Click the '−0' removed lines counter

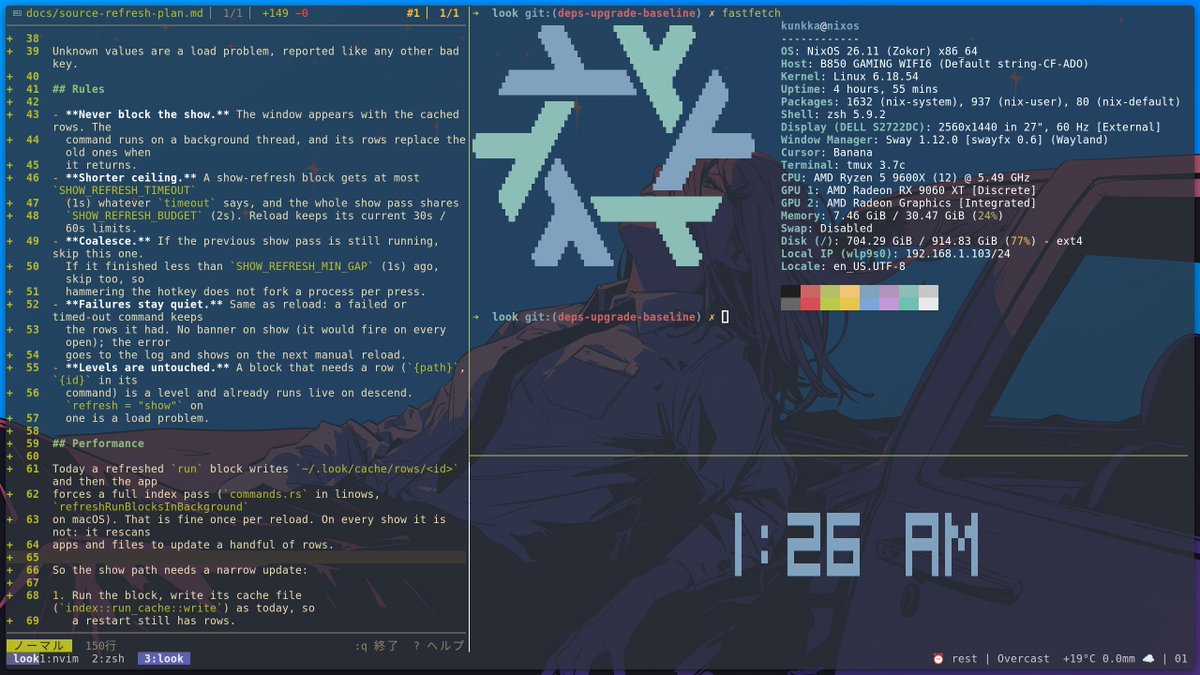click(x=303, y=13)
